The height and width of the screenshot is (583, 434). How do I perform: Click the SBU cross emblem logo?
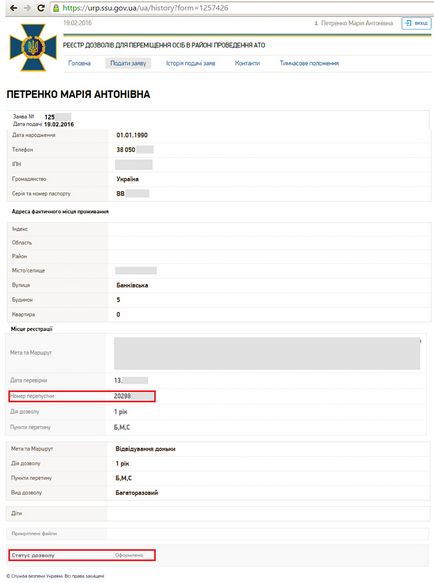coord(33,47)
